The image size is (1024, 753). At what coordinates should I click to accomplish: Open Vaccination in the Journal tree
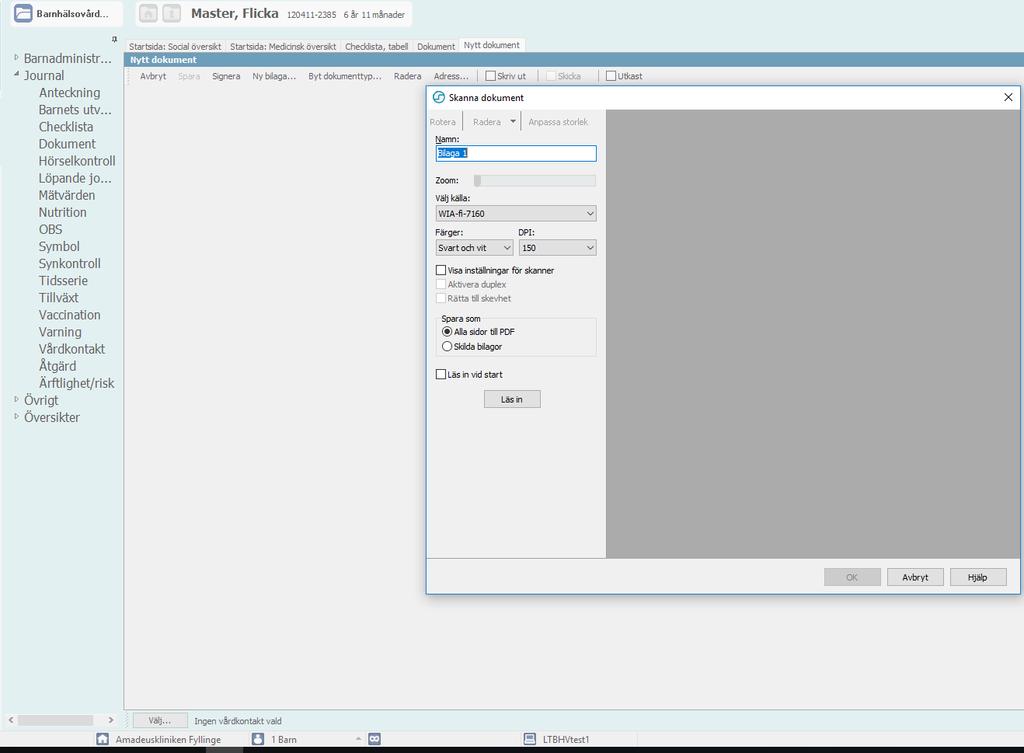coord(69,315)
